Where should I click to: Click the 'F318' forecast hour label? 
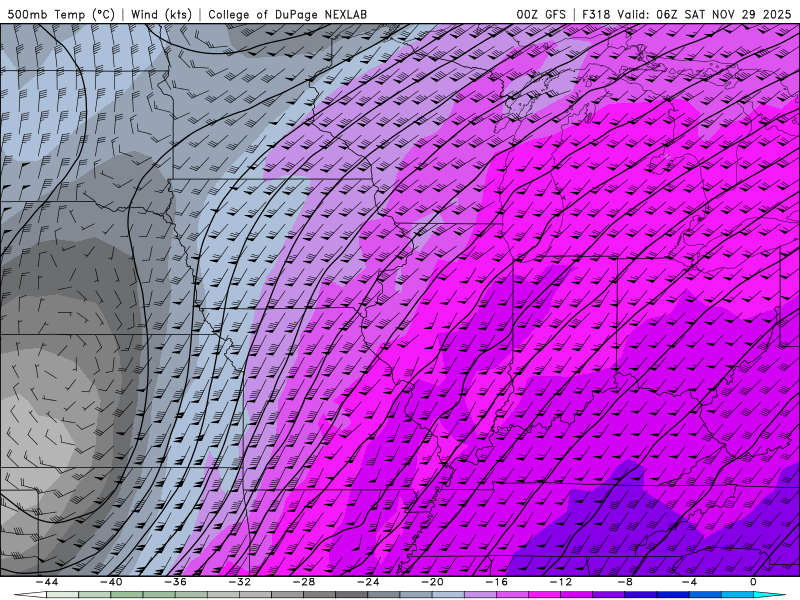pos(596,14)
